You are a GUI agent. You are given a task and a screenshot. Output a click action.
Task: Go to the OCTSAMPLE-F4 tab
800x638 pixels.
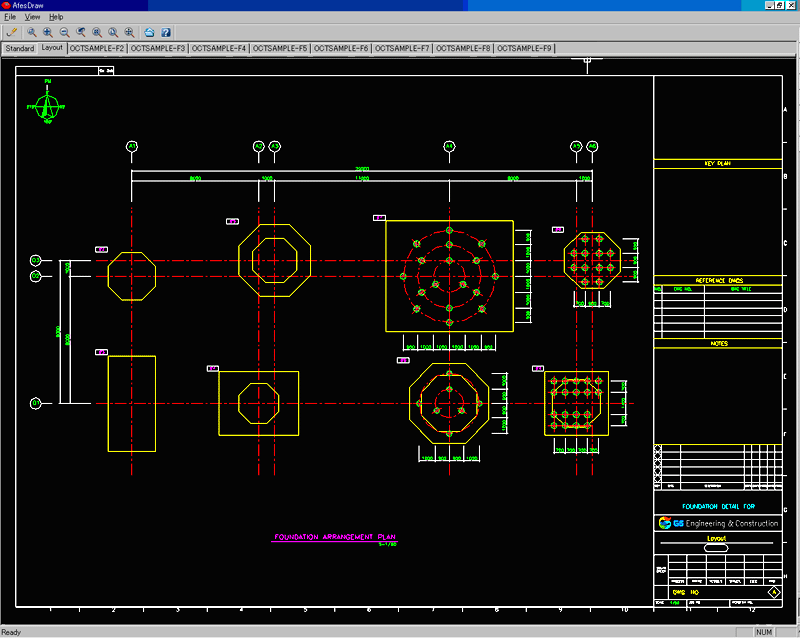pyautogui.click(x=219, y=48)
